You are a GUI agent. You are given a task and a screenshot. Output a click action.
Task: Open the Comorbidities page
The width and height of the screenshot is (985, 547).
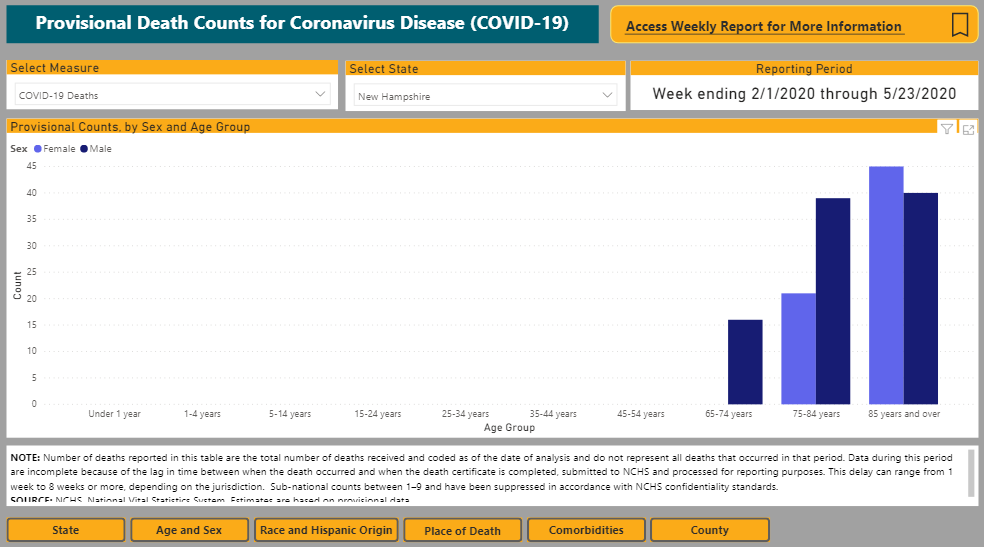586,530
